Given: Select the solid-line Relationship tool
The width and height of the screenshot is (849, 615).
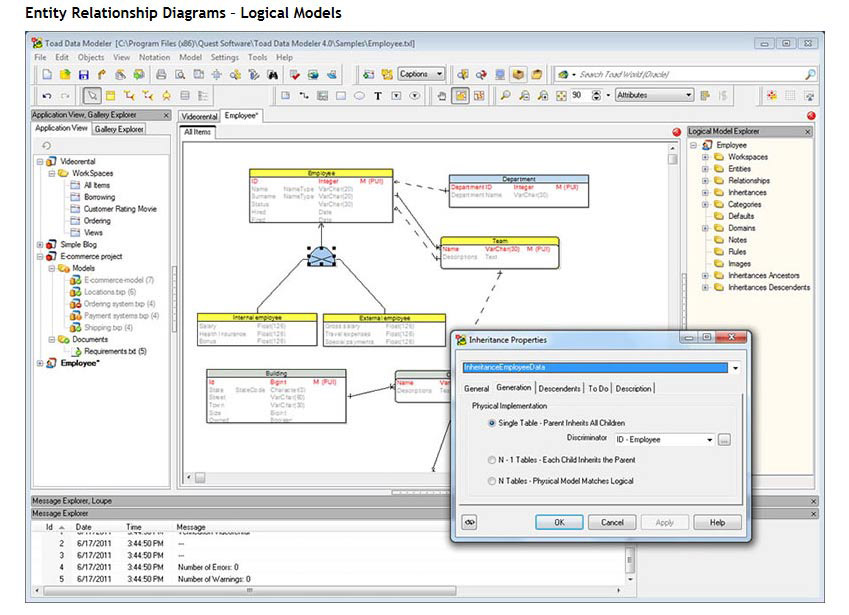Looking at the screenshot, I should [x=129, y=96].
